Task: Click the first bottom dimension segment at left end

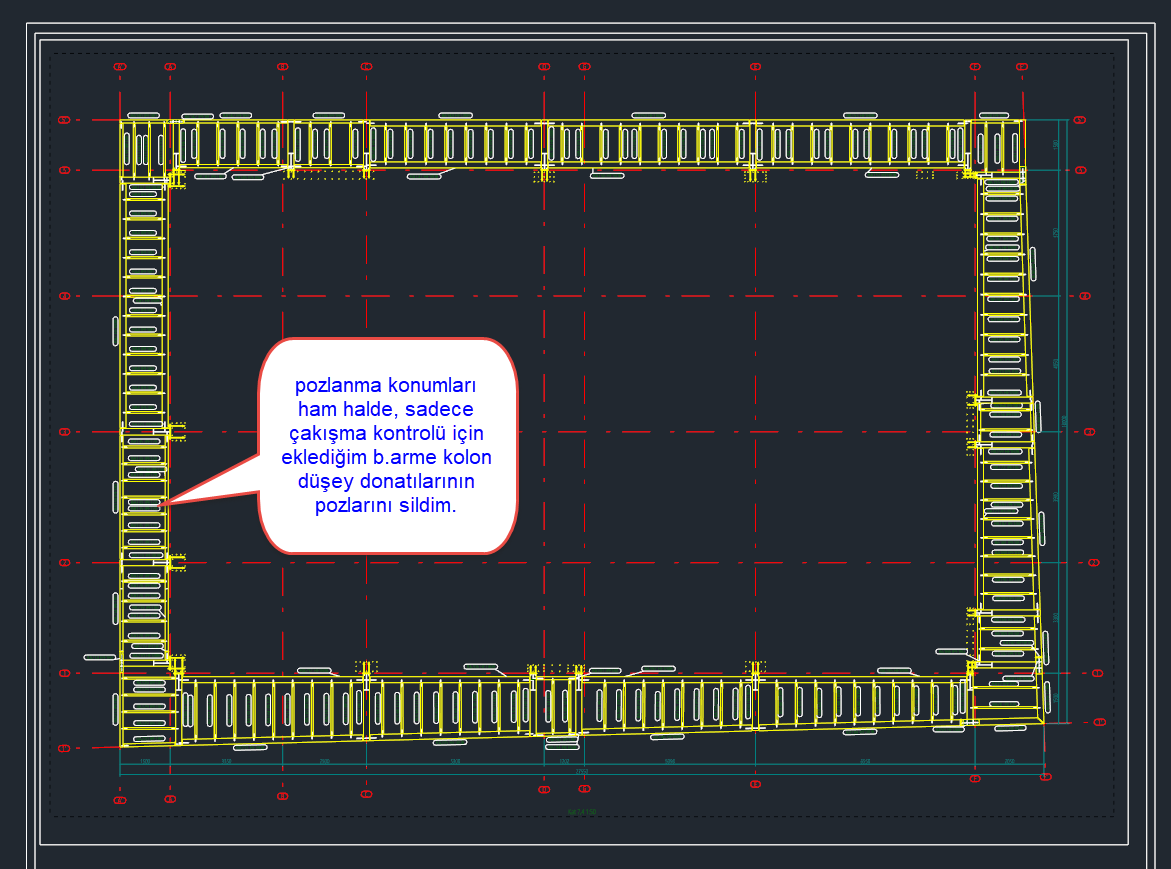Action: click(145, 762)
